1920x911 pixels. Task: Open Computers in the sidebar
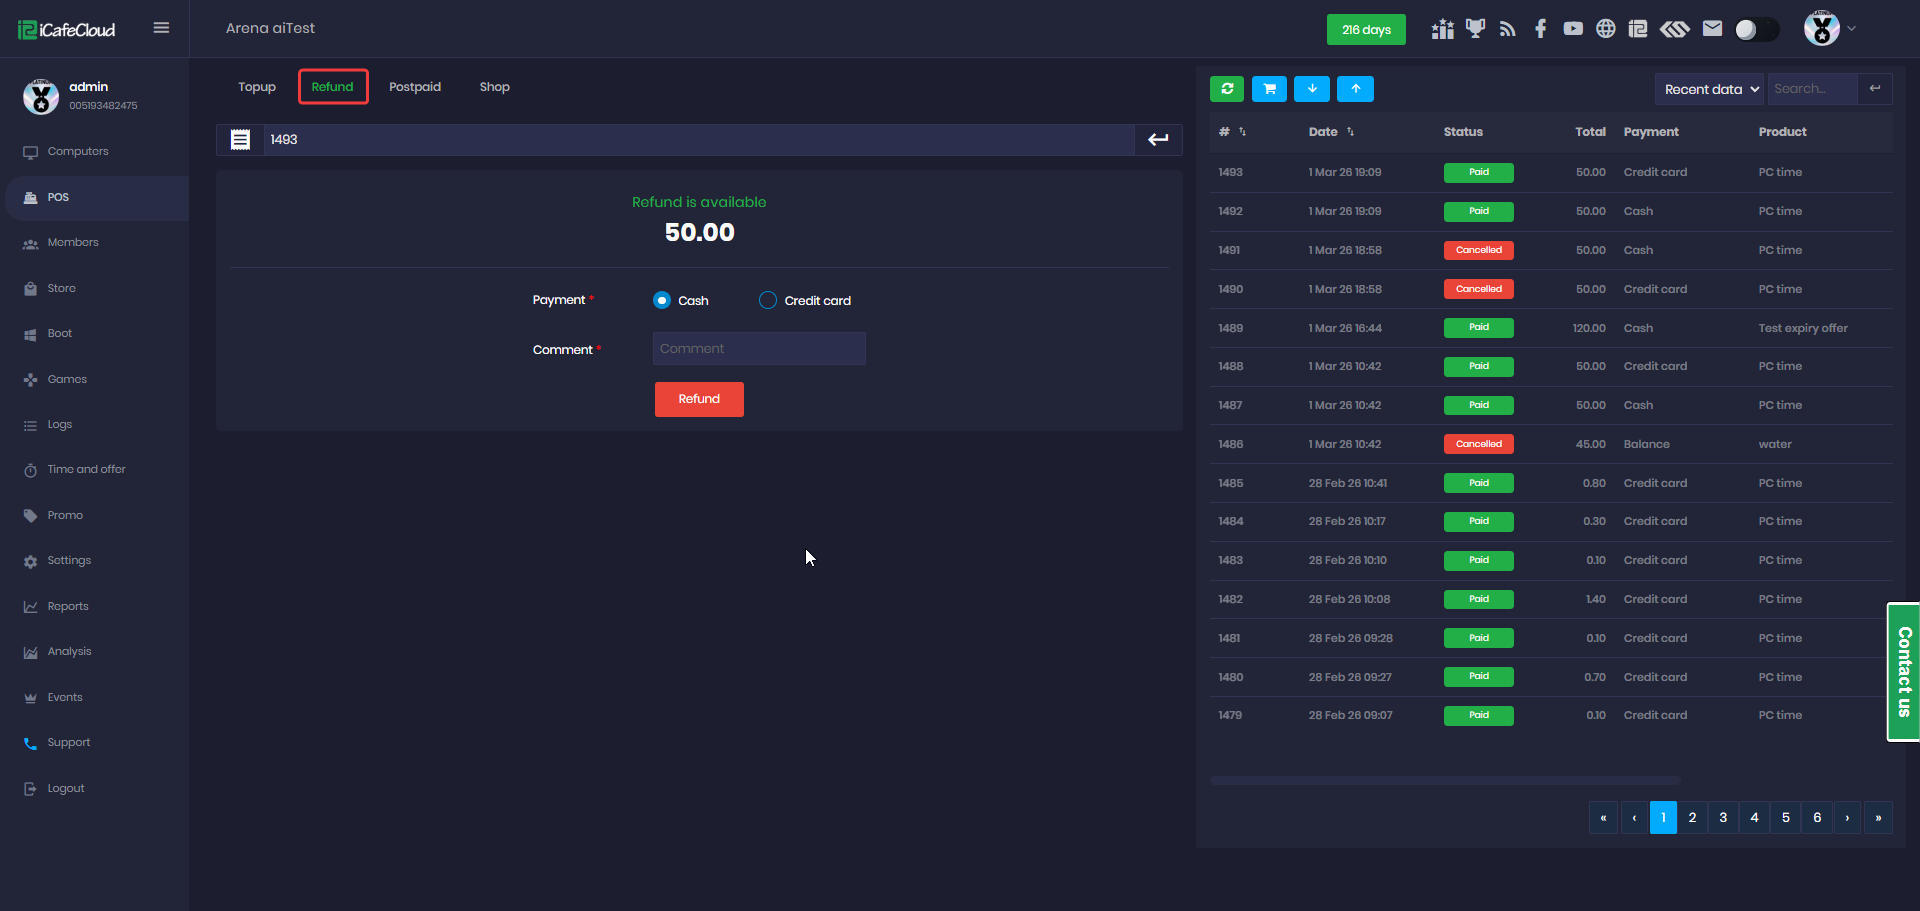(78, 152)
